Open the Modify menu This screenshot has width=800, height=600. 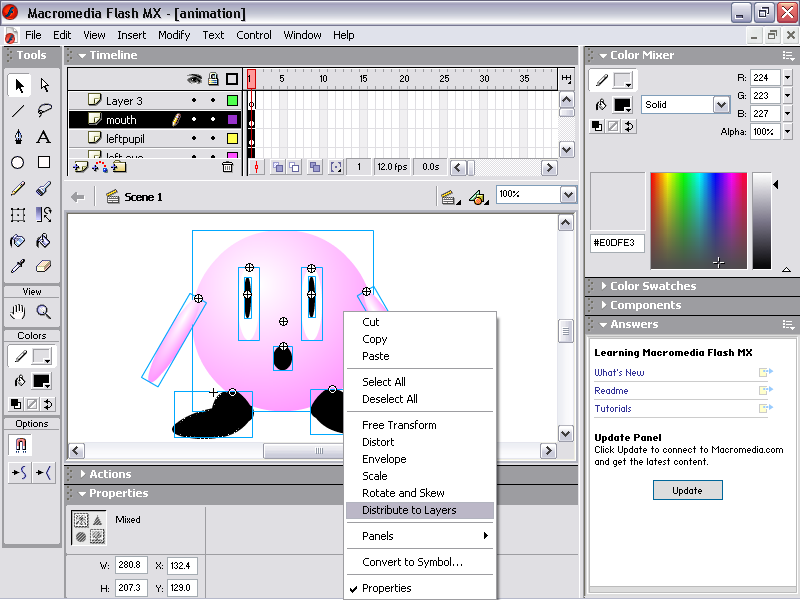pyautogui.click(x=174, y=35)
